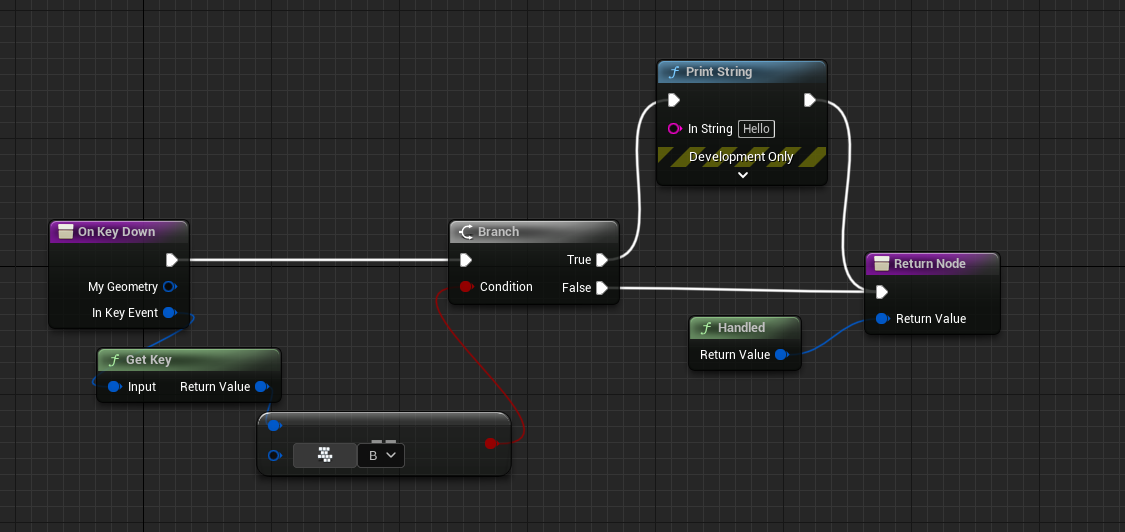1125x532 pixels.
Task: Click the On Key Down execution output pin
Action: pyautogui.click(x=172, y=260)
